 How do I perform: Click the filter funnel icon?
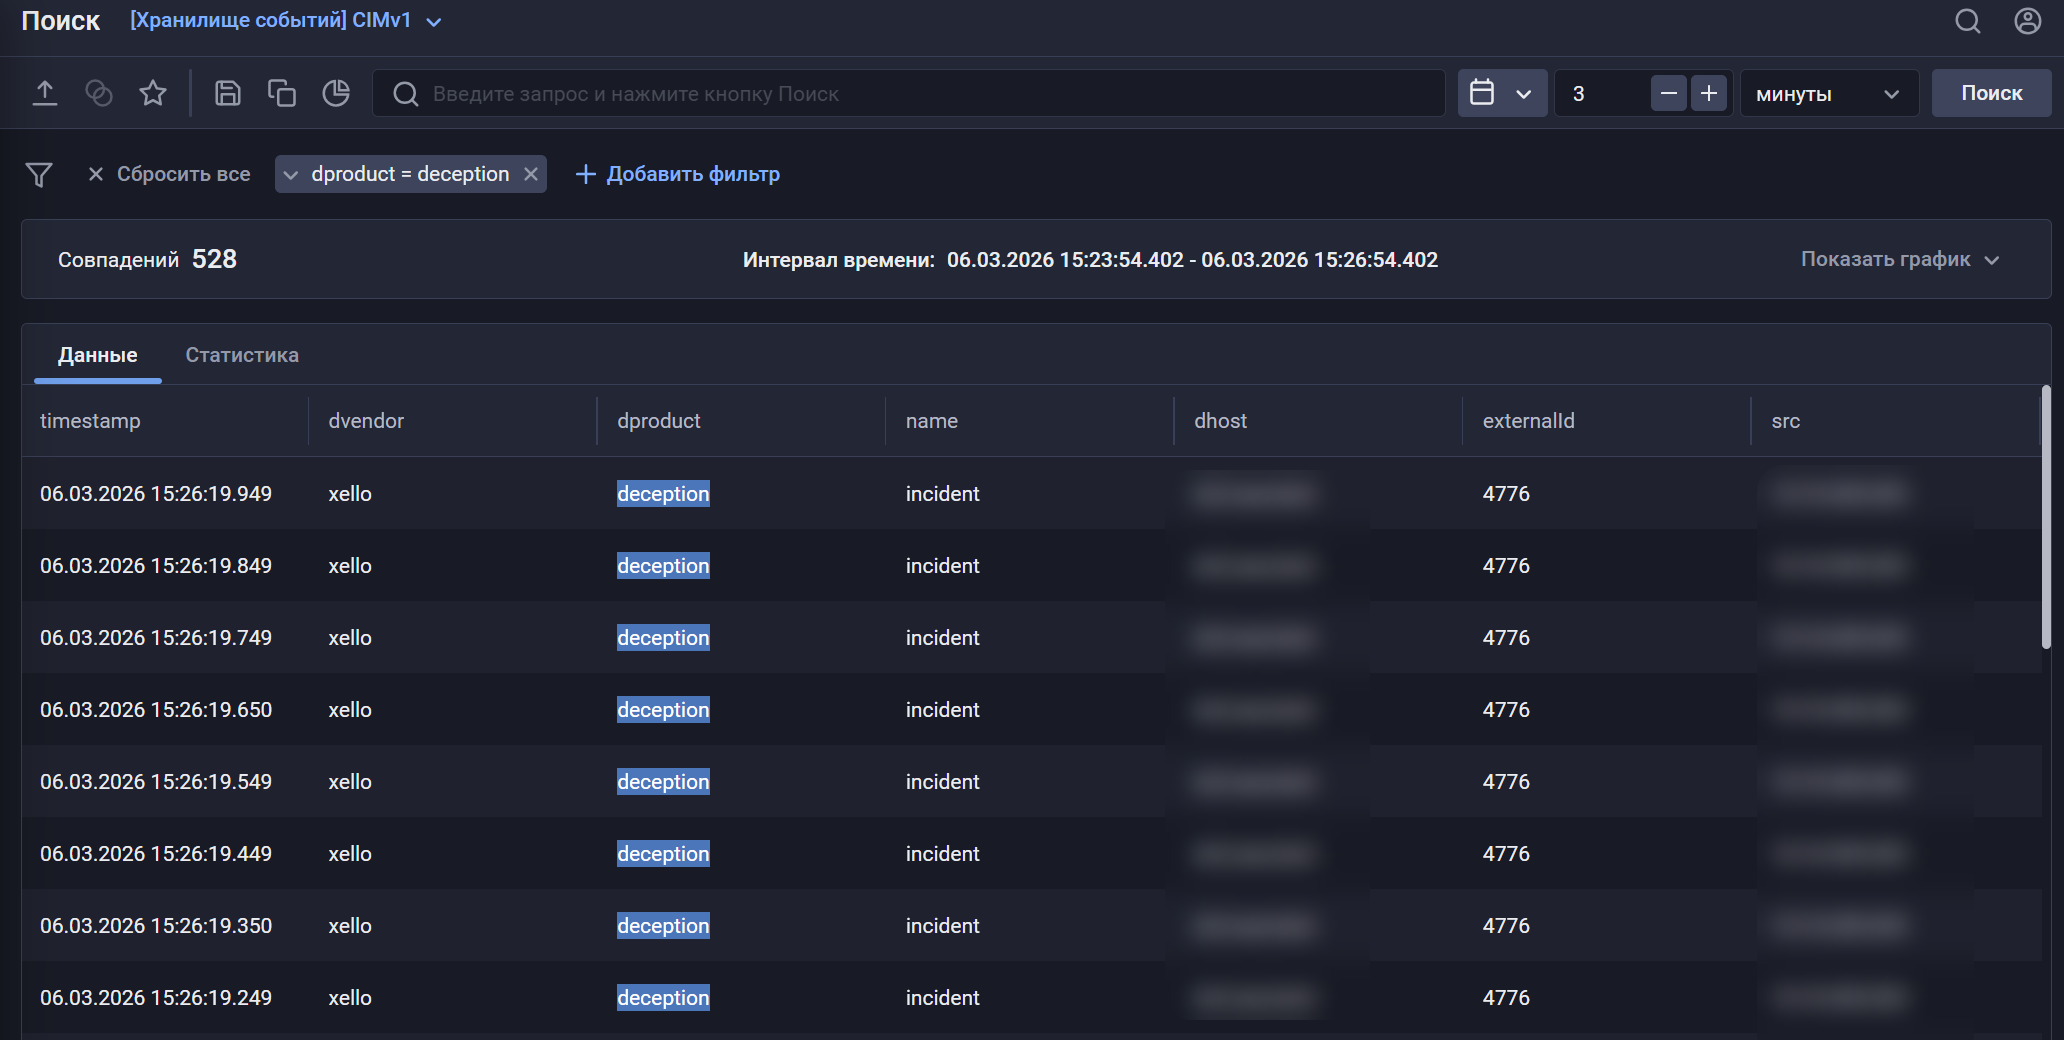click(40, 173)
